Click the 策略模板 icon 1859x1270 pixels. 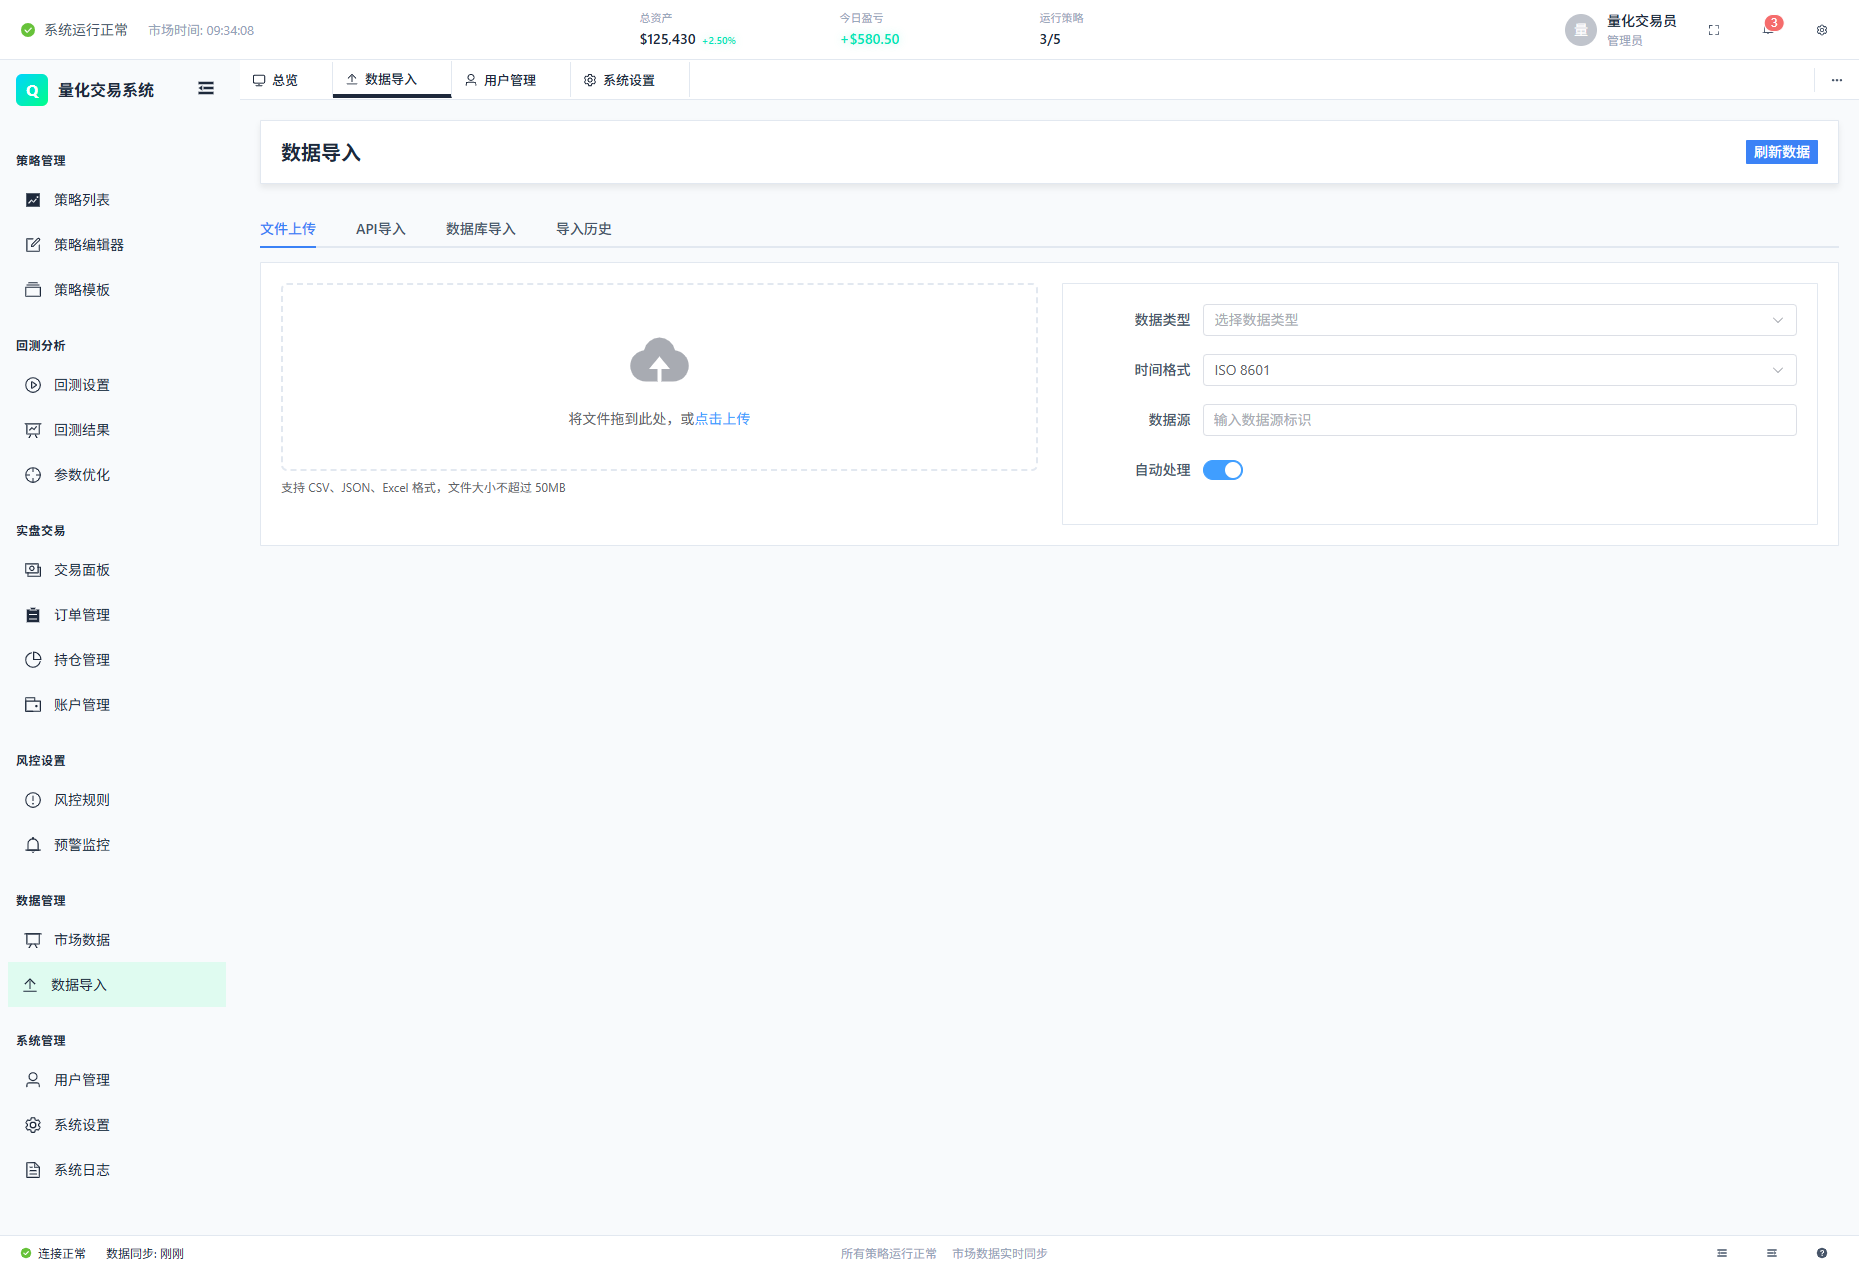(x=33, y=290)
